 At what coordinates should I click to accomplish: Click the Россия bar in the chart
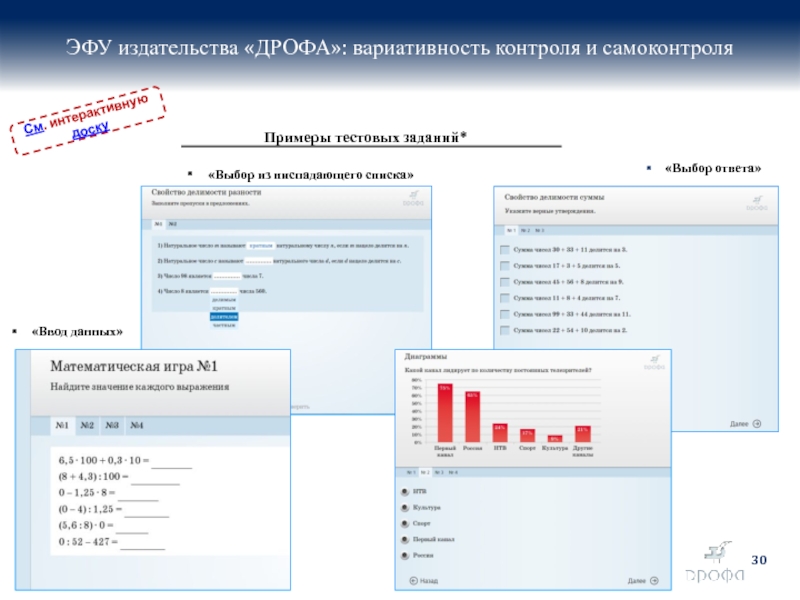pyautogui.click(x=472, y=417)
